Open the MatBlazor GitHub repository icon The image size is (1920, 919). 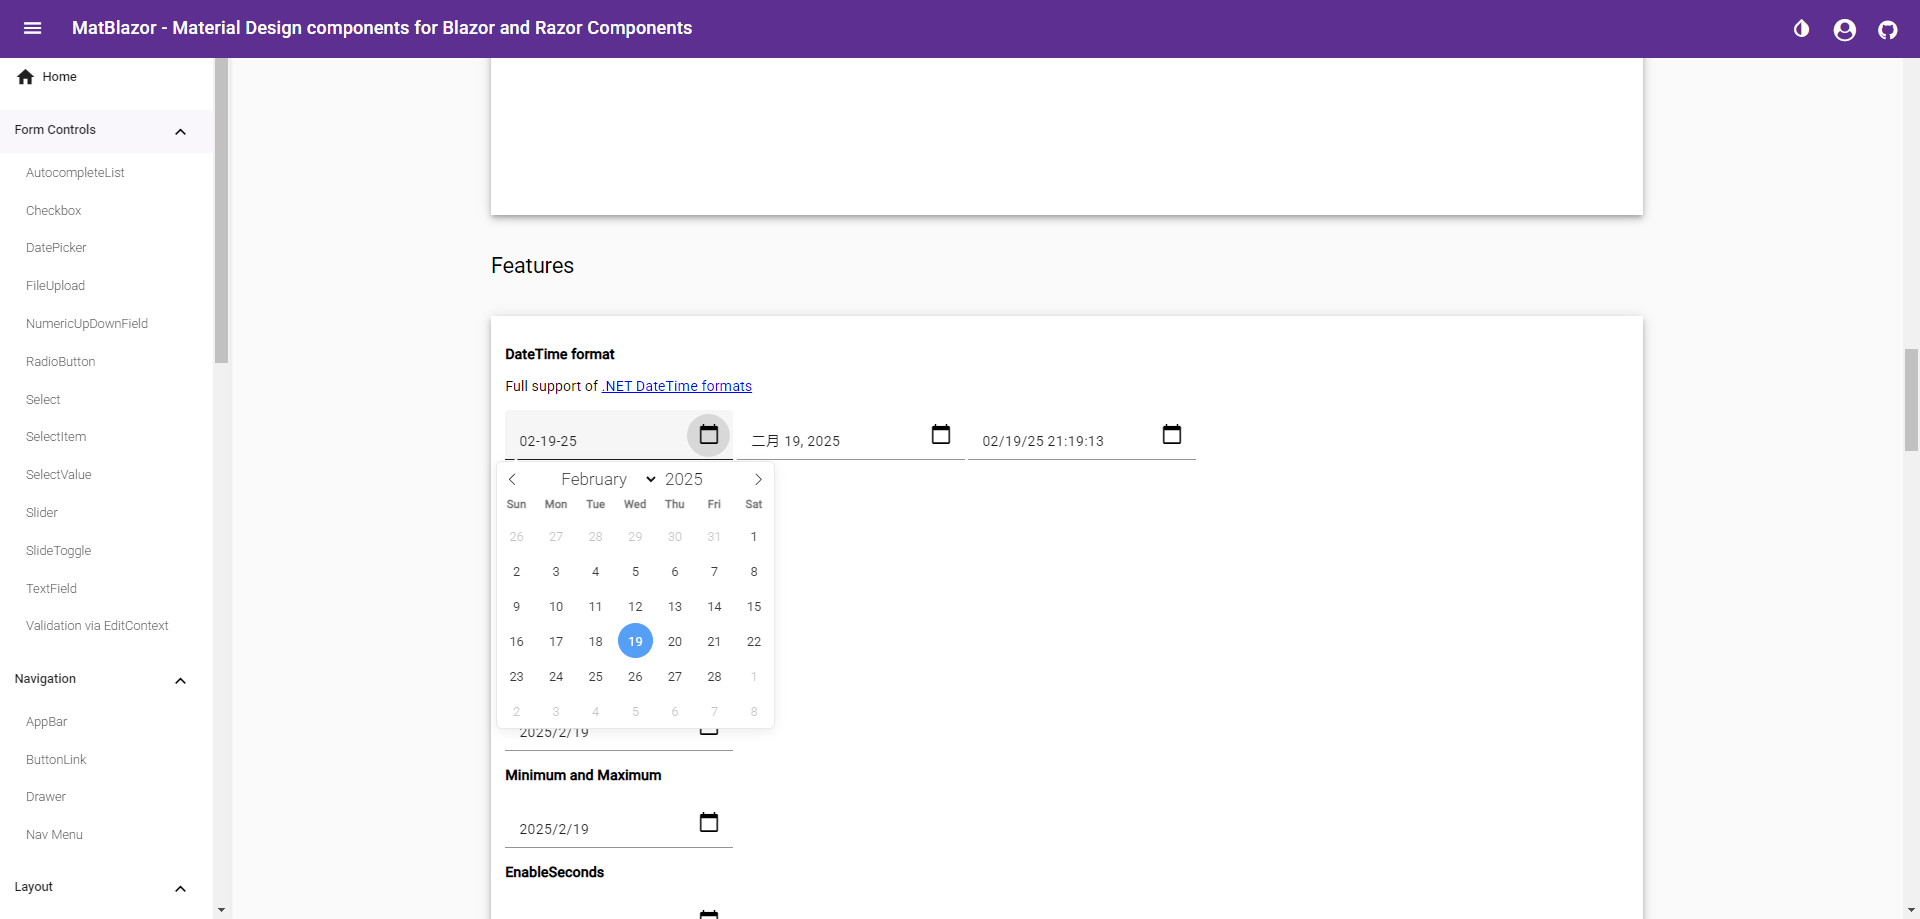point(1889,29)
